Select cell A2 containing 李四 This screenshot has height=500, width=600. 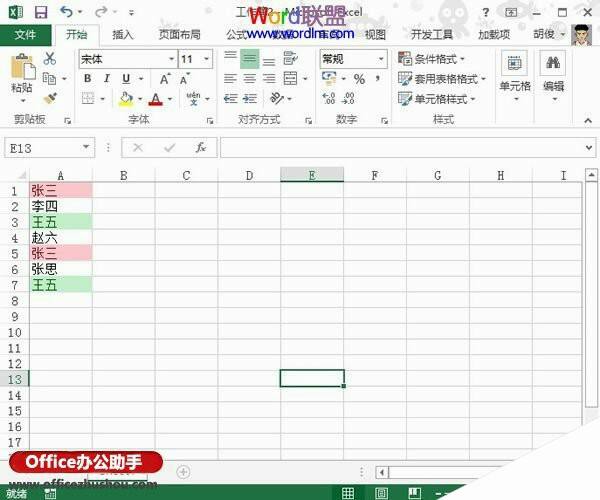tap(60, 206)
